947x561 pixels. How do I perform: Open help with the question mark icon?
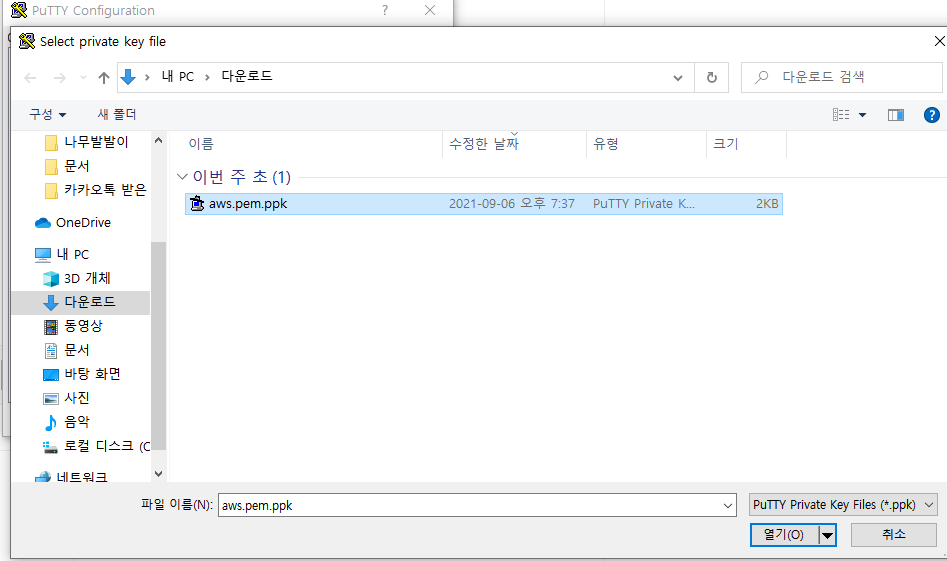[931, 115]
